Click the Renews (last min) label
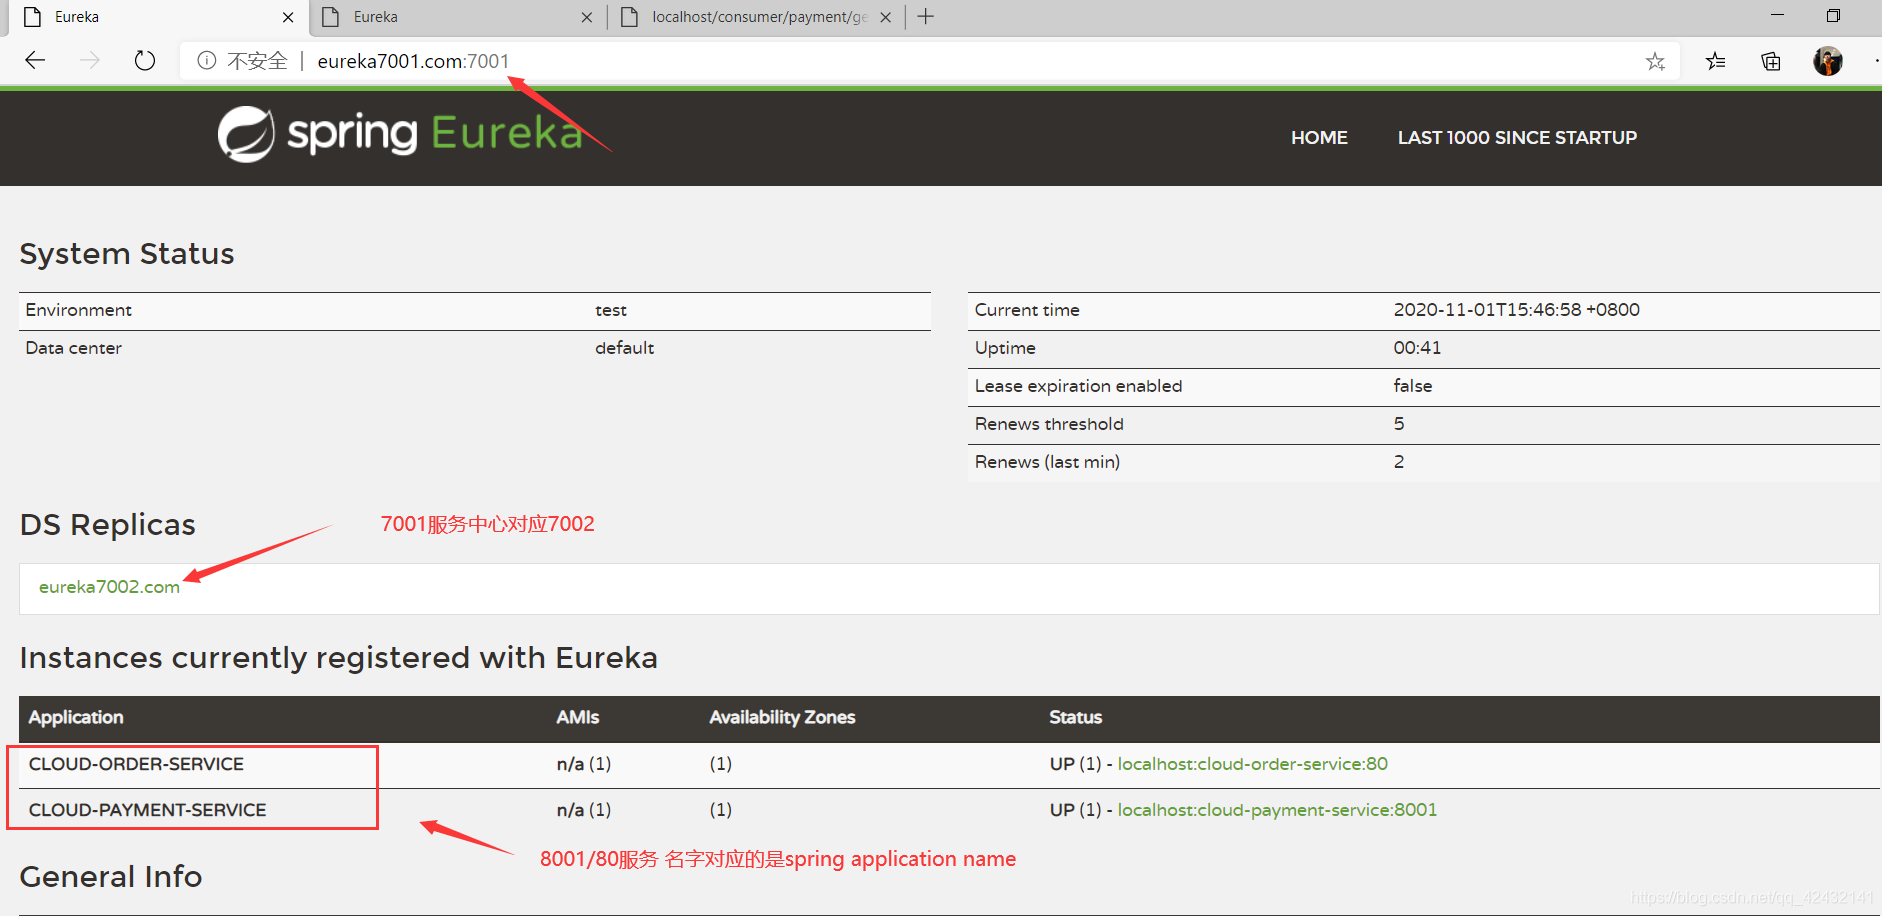The width and height of the screenshot is (1882, 916). click(x=1047, y=462)
